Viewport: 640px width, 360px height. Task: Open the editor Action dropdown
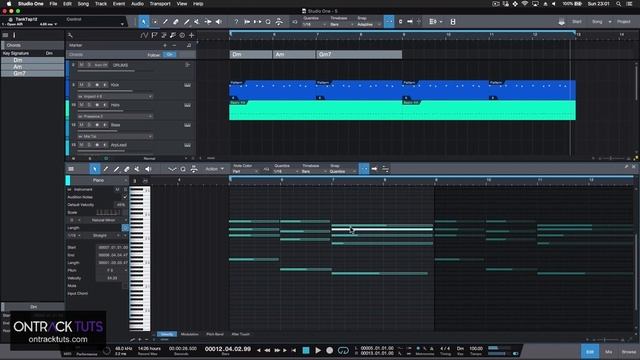pyautogui.click(x=214, y=169)
